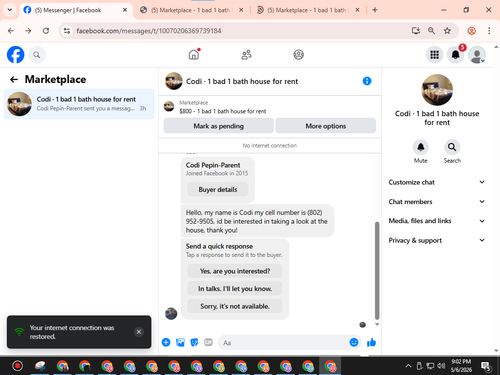Click the buyer's message about cell number
Screen dimensions: 500x375
coord(257,221)
